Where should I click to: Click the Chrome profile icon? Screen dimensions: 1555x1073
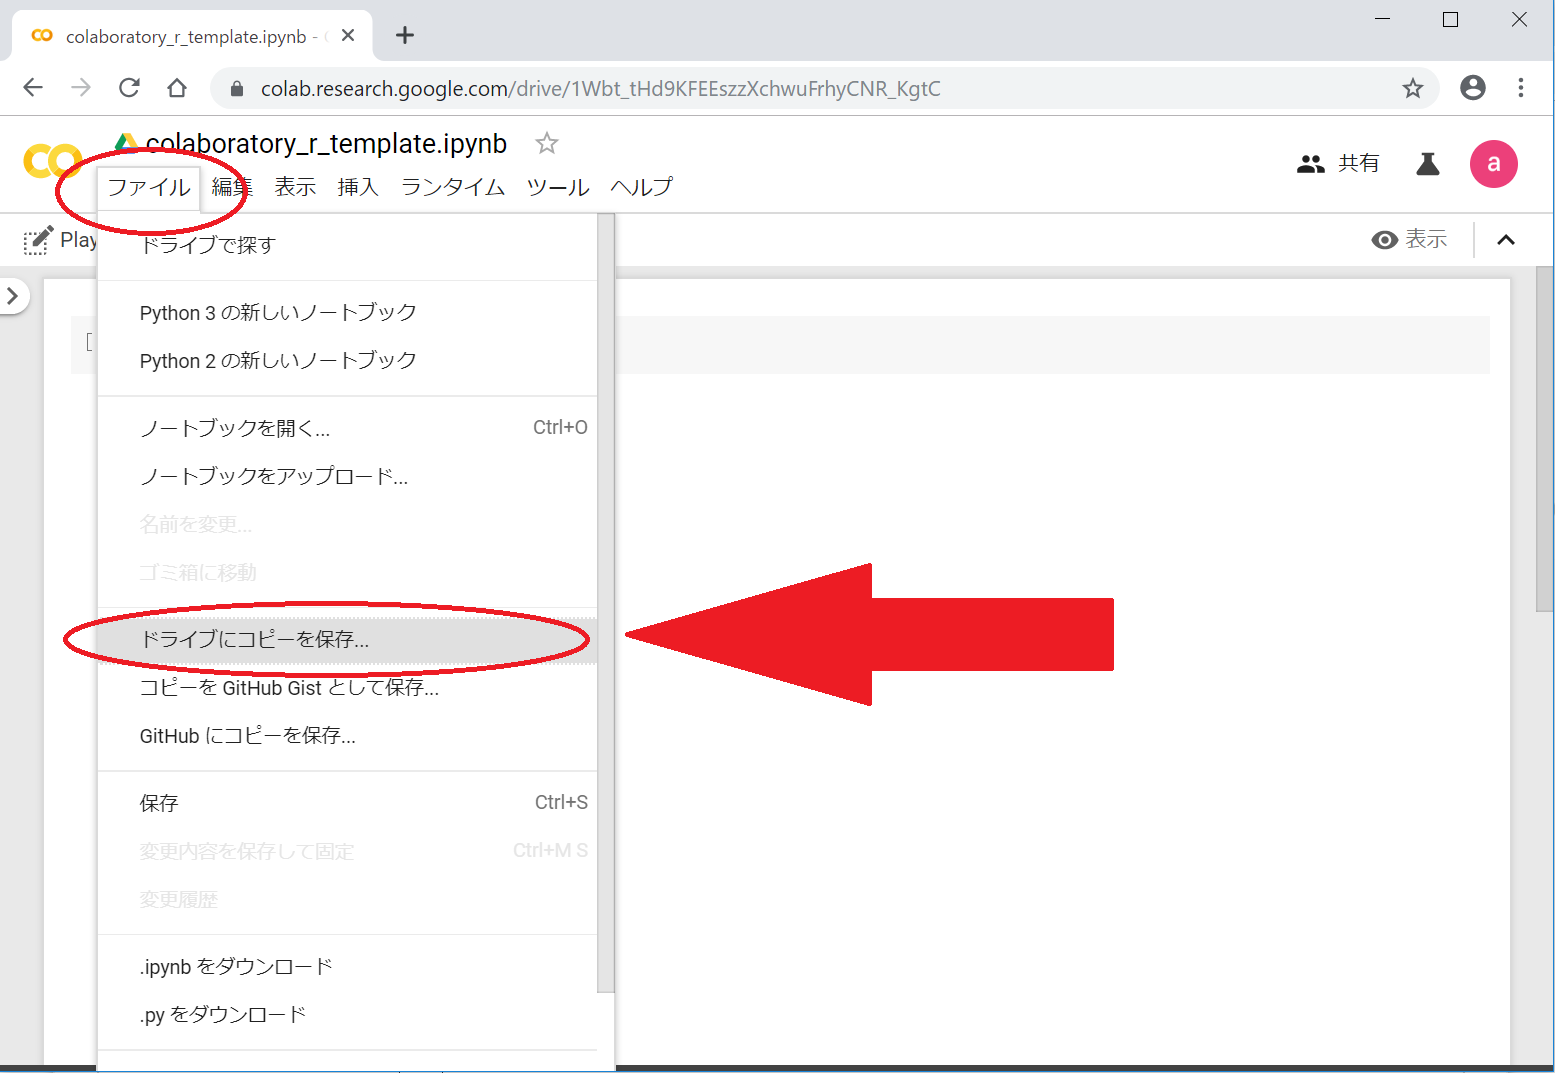click(x=1472, y=88)
